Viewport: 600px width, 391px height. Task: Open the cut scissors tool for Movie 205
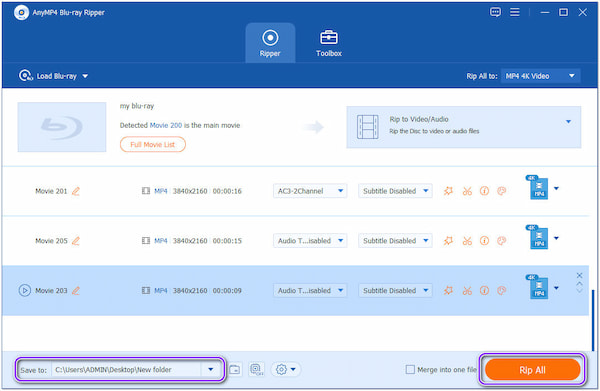pos(467,241)
